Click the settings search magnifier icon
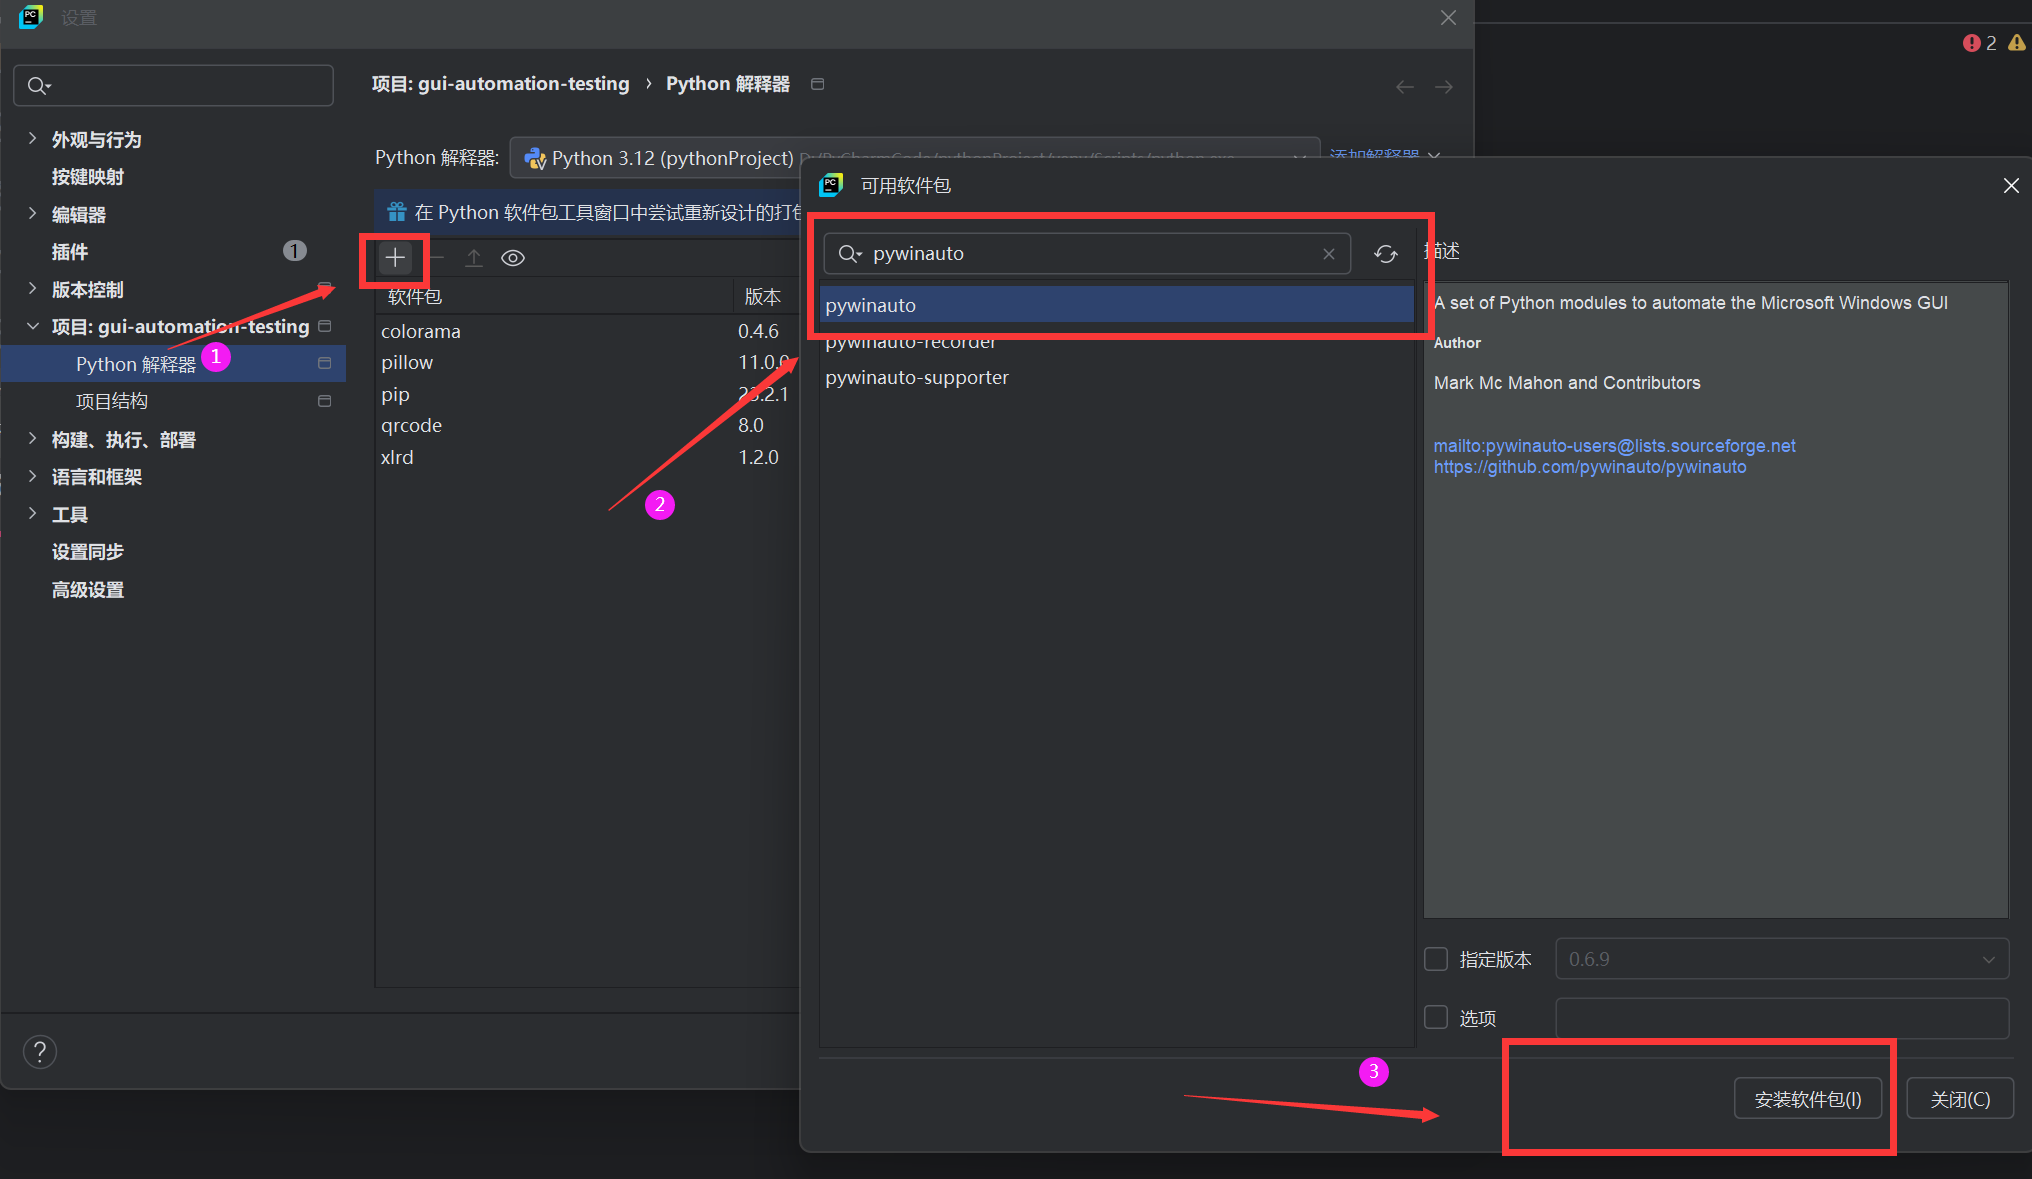The width and height of the screenshot is (2032, 1179). click(x=38, y=86)
